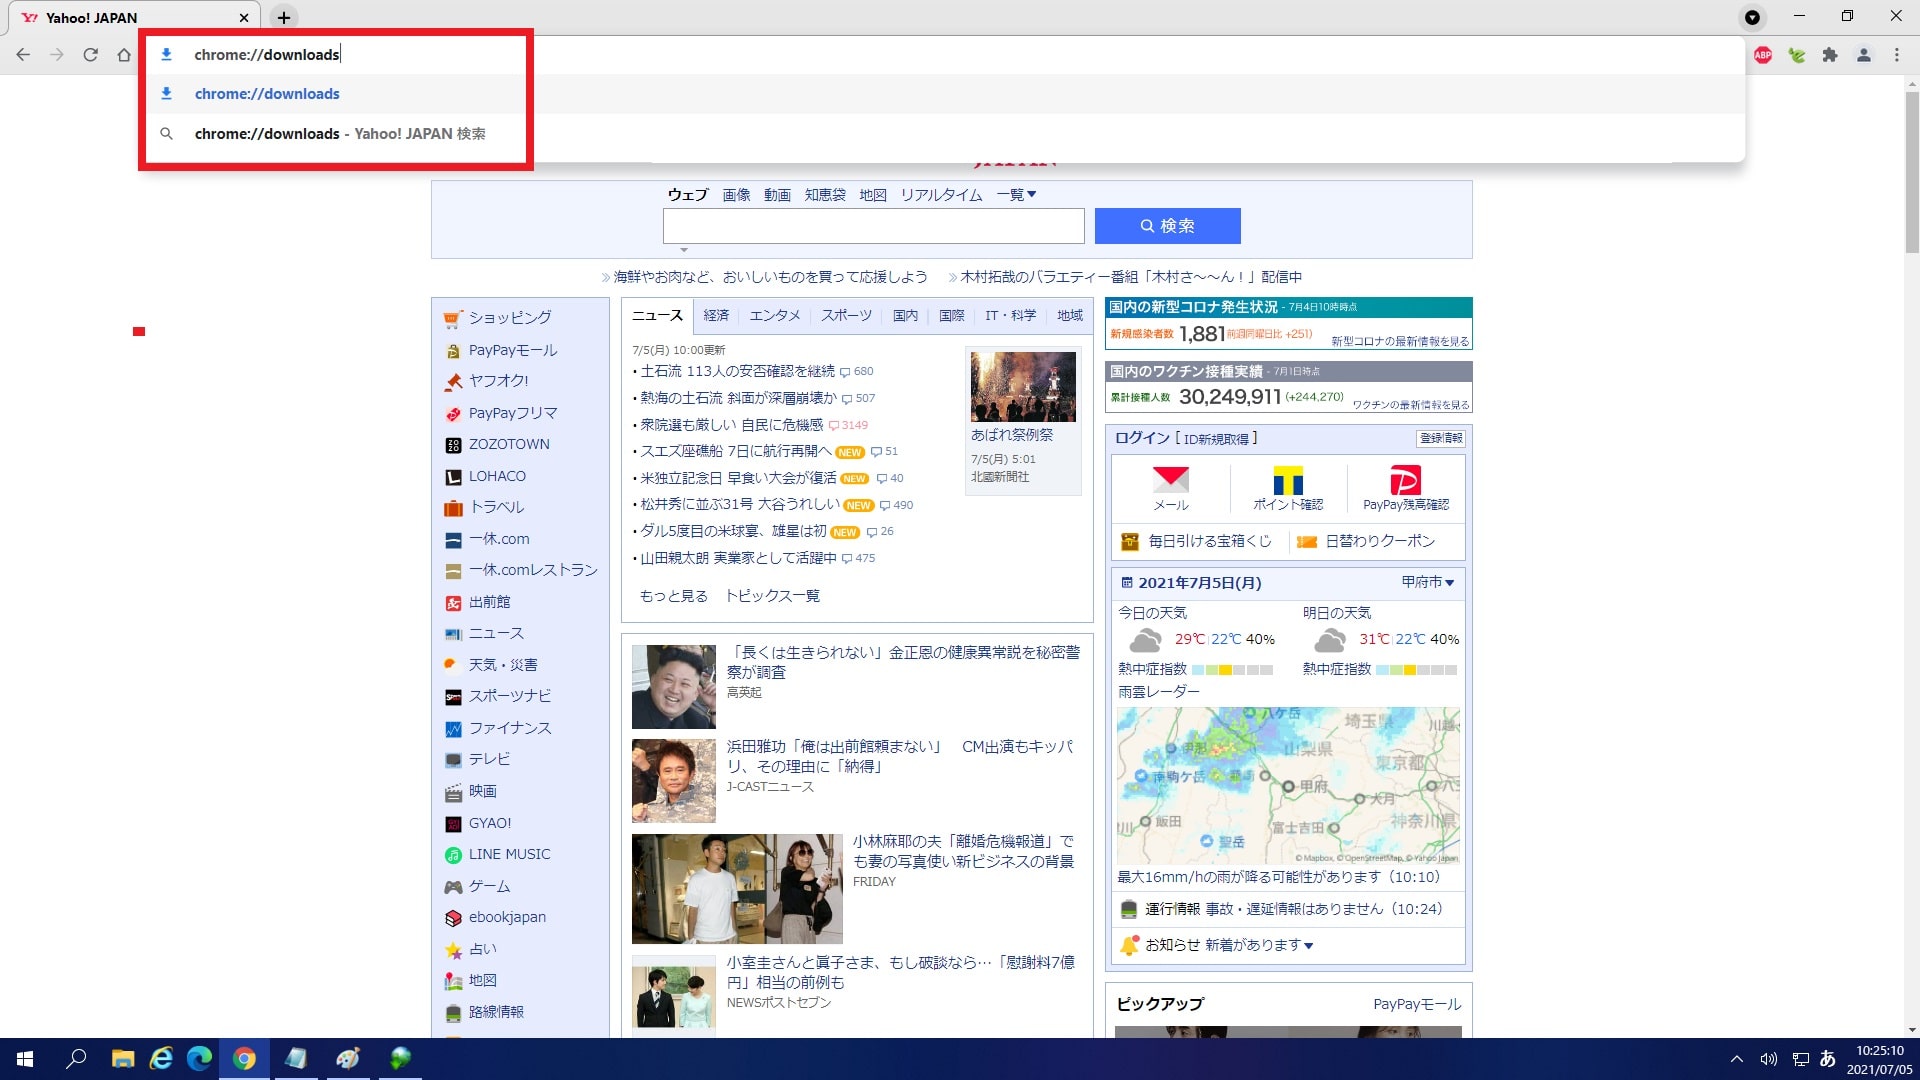This screenshot has height=1080, width=1920.
Task: Open the Extensions puzzle icon
Action: (1830, 55)
